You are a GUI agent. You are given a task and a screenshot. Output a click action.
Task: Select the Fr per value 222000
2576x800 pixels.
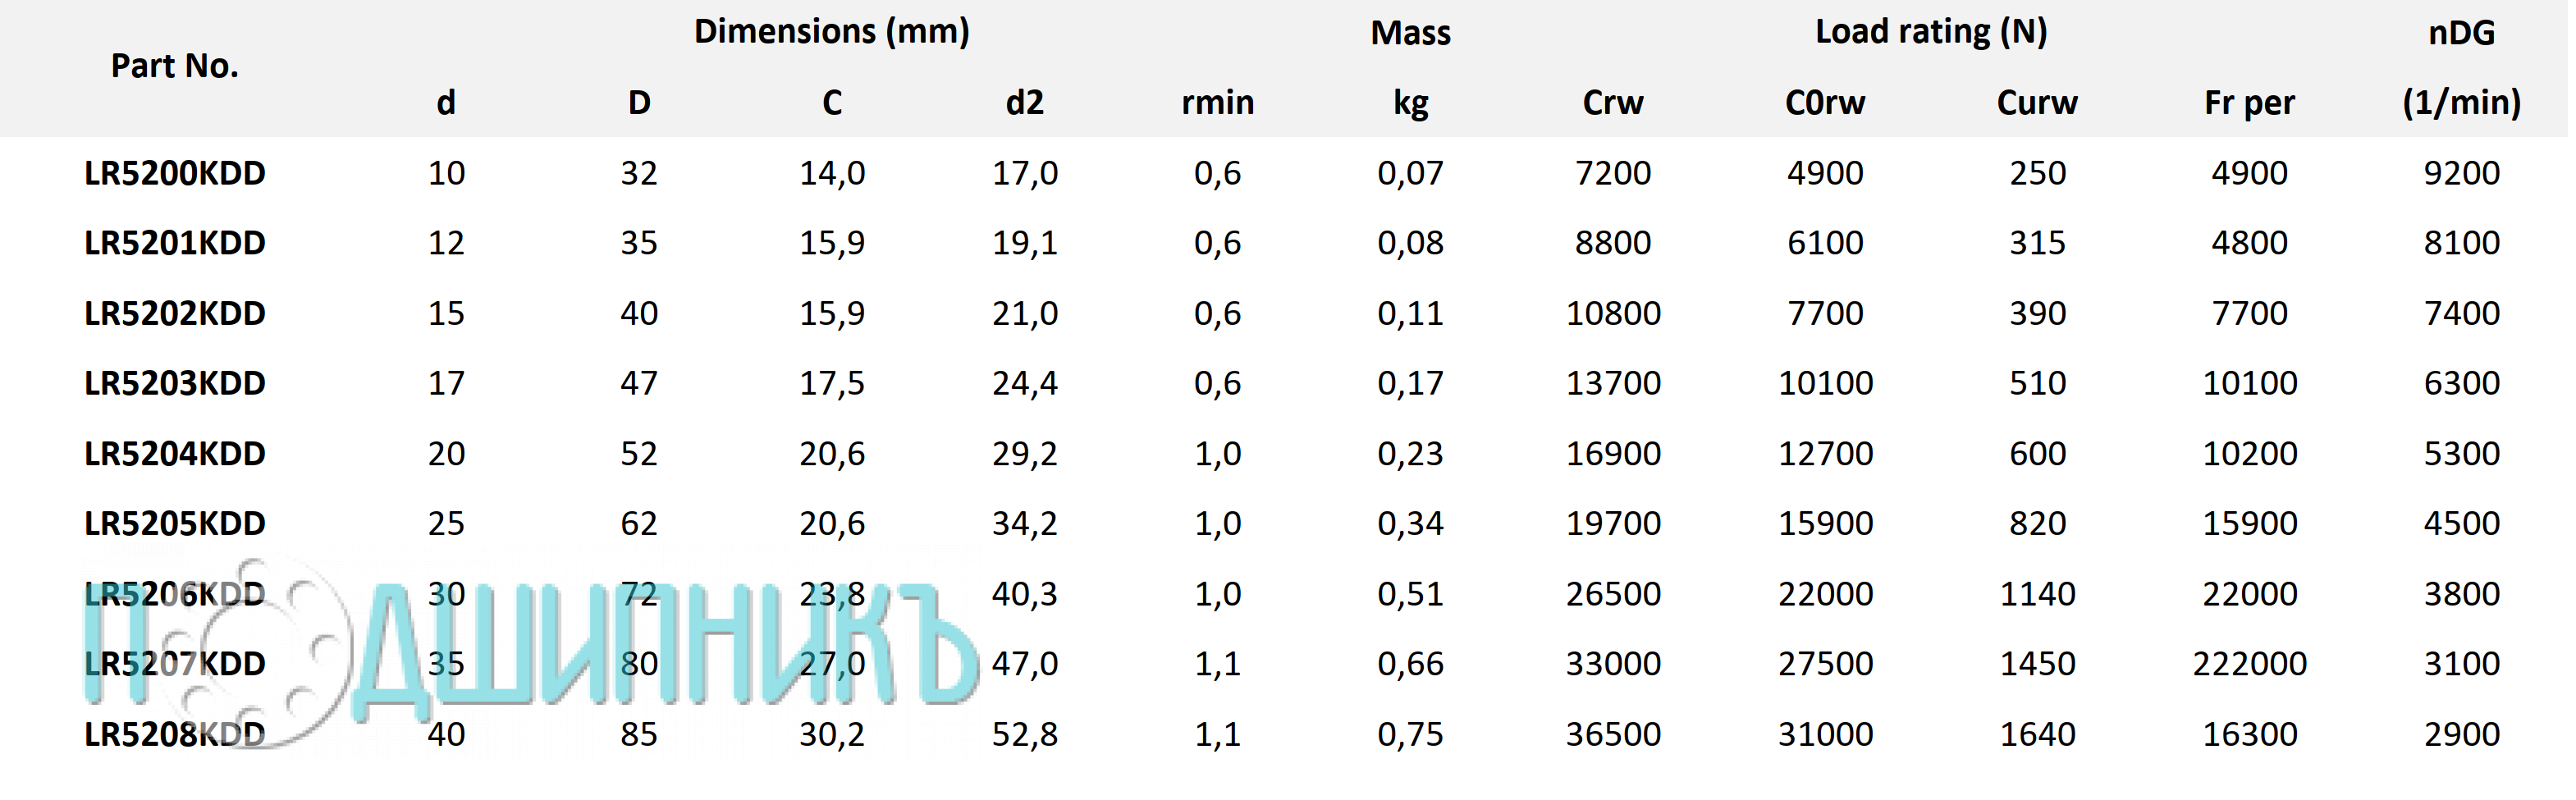tap(2249, 664)
